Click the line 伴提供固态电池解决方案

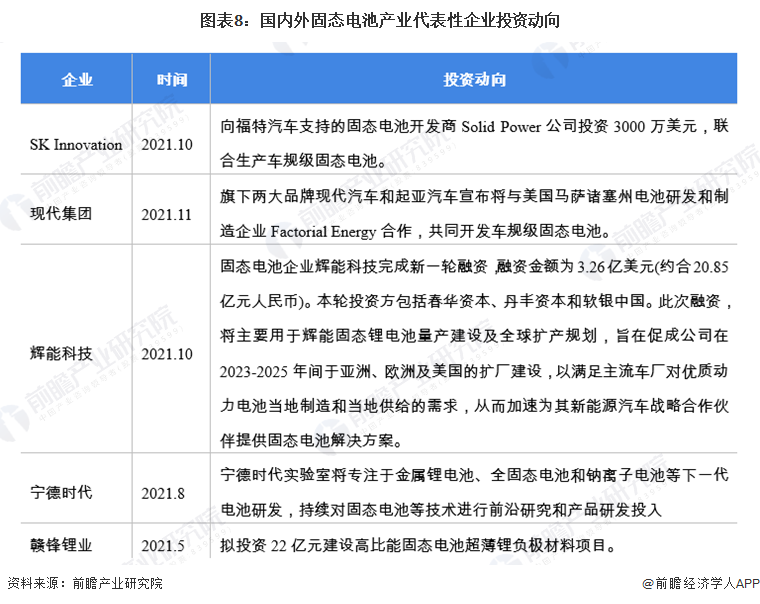311,441
